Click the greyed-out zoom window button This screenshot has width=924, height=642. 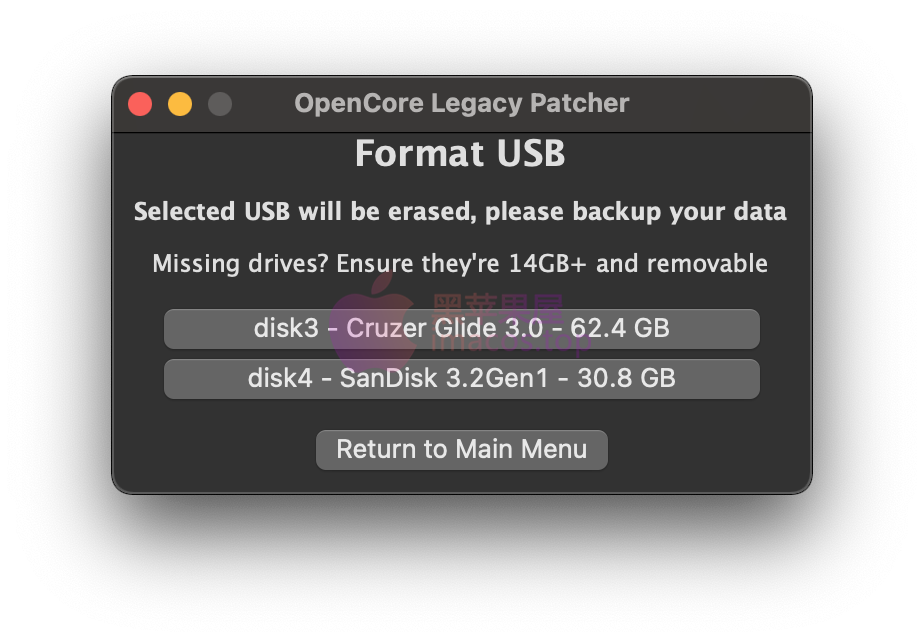[x=220, y=104]
